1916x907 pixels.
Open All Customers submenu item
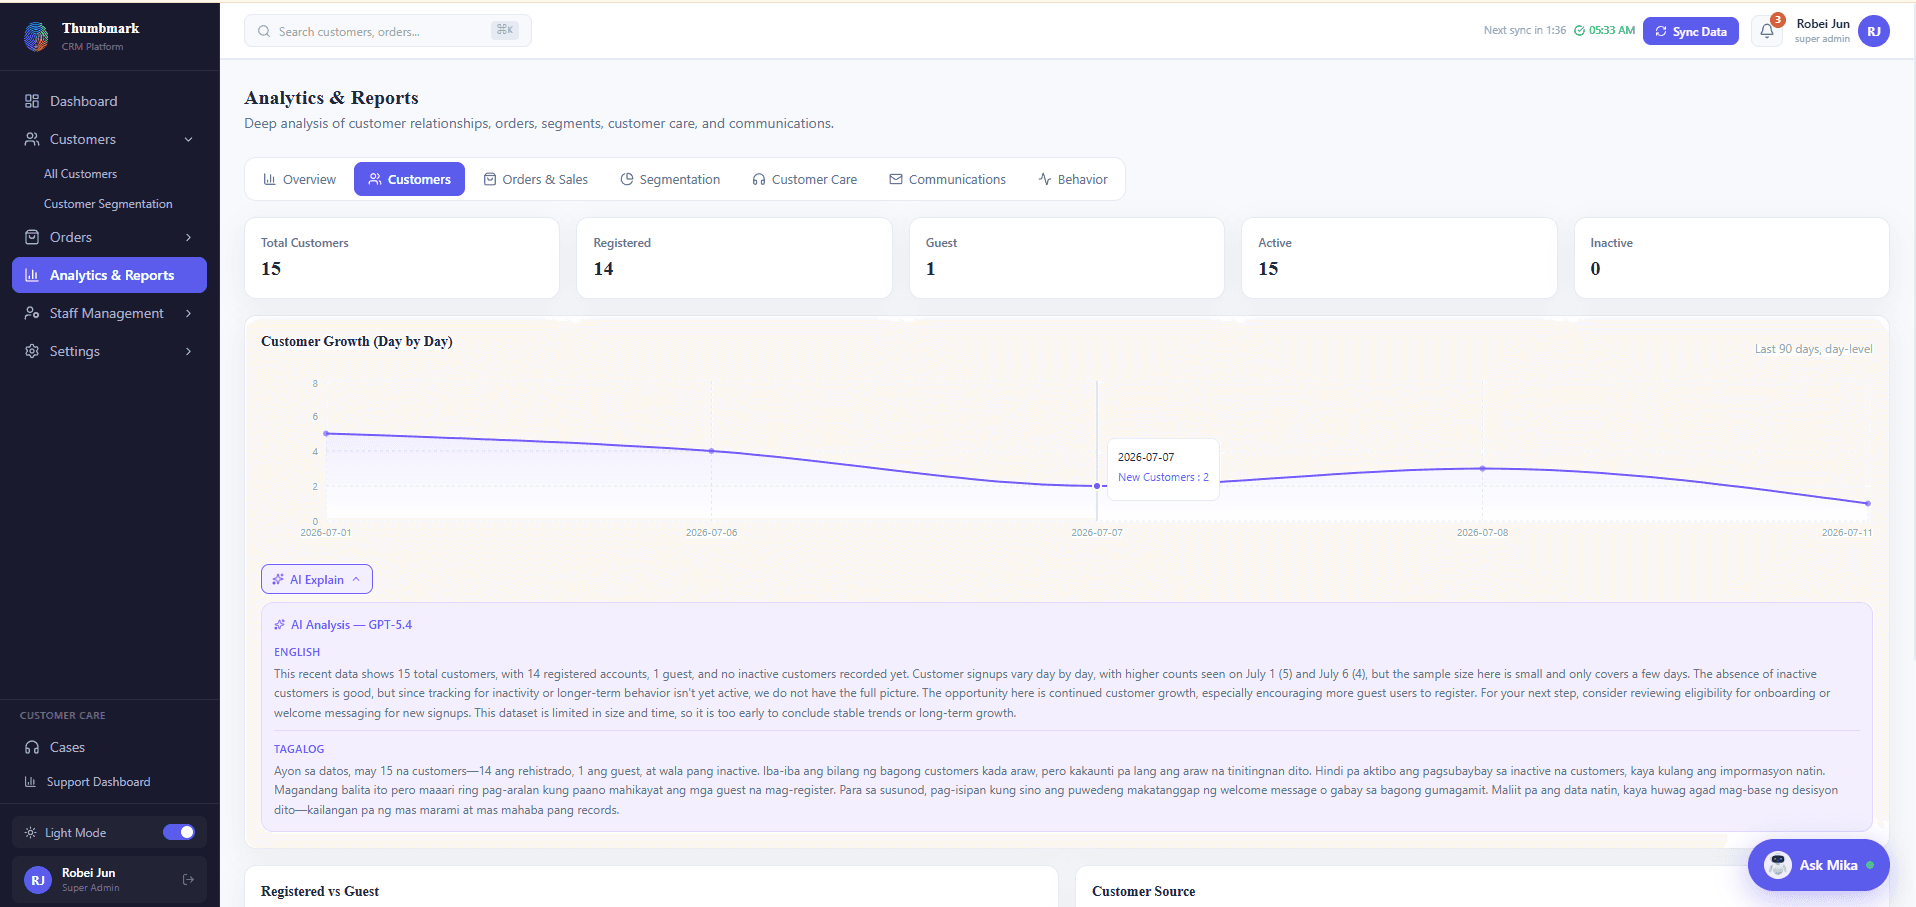click(80, 174)
